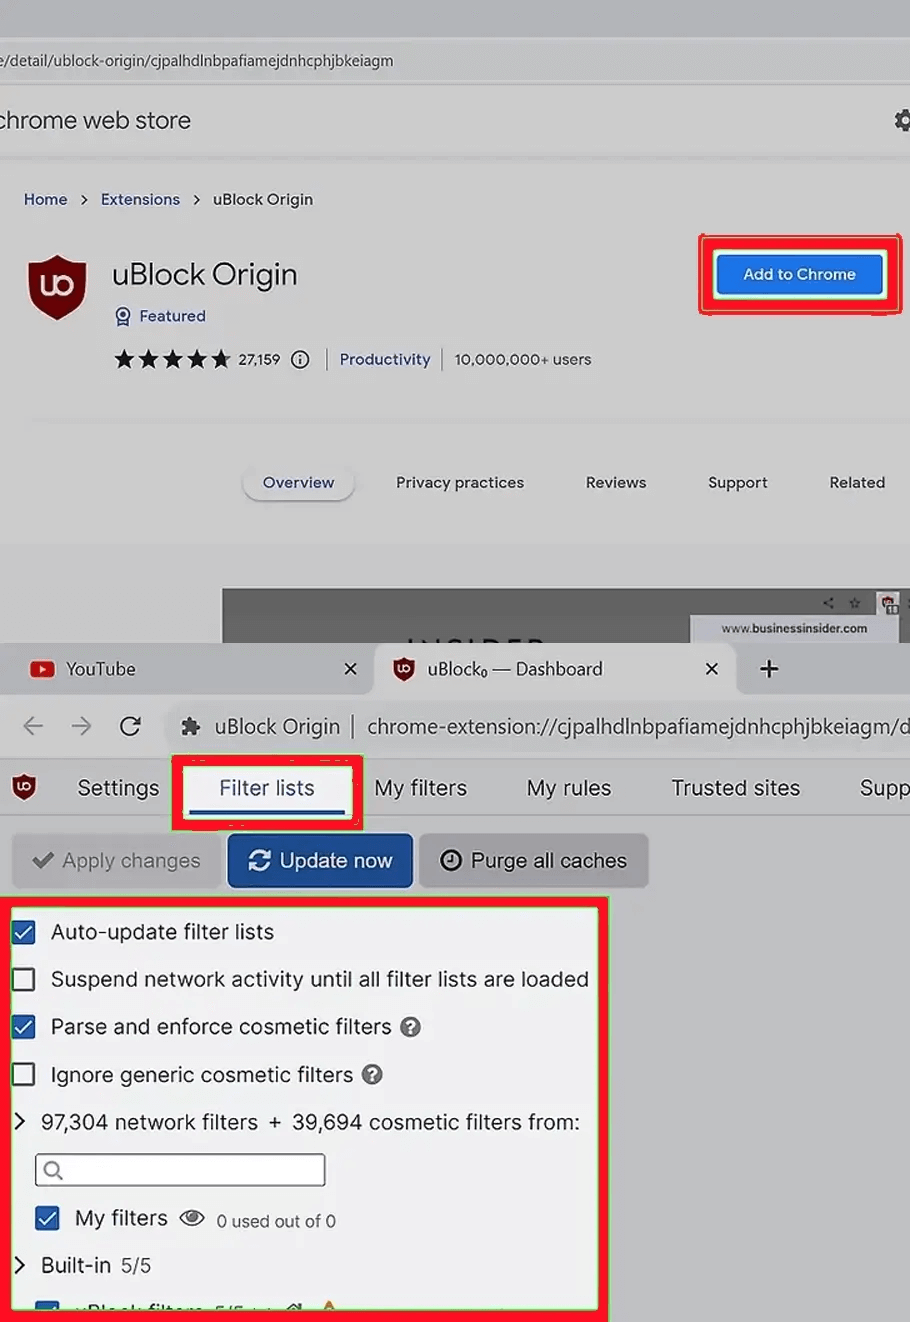Open the Extensions breadcrumb link

pos(140,200)
